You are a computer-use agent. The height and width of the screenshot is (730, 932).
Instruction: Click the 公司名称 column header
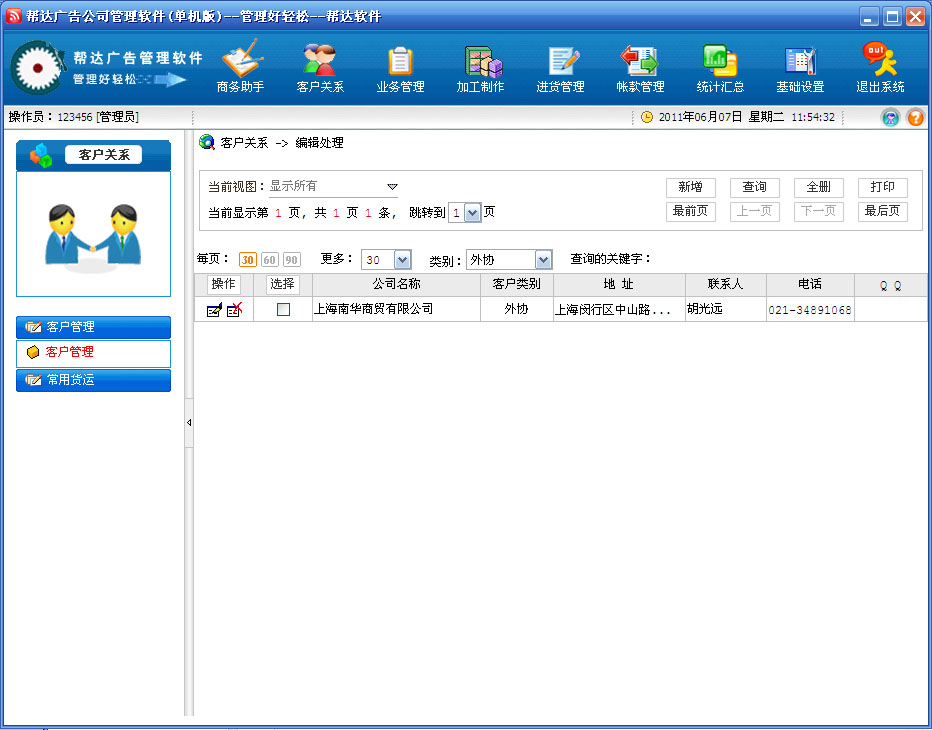point(396,284)
